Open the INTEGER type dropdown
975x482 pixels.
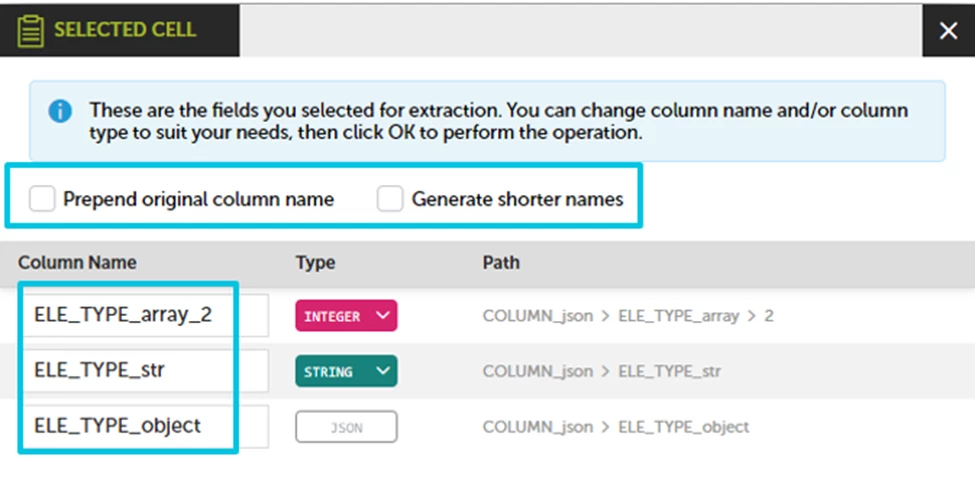346,316
